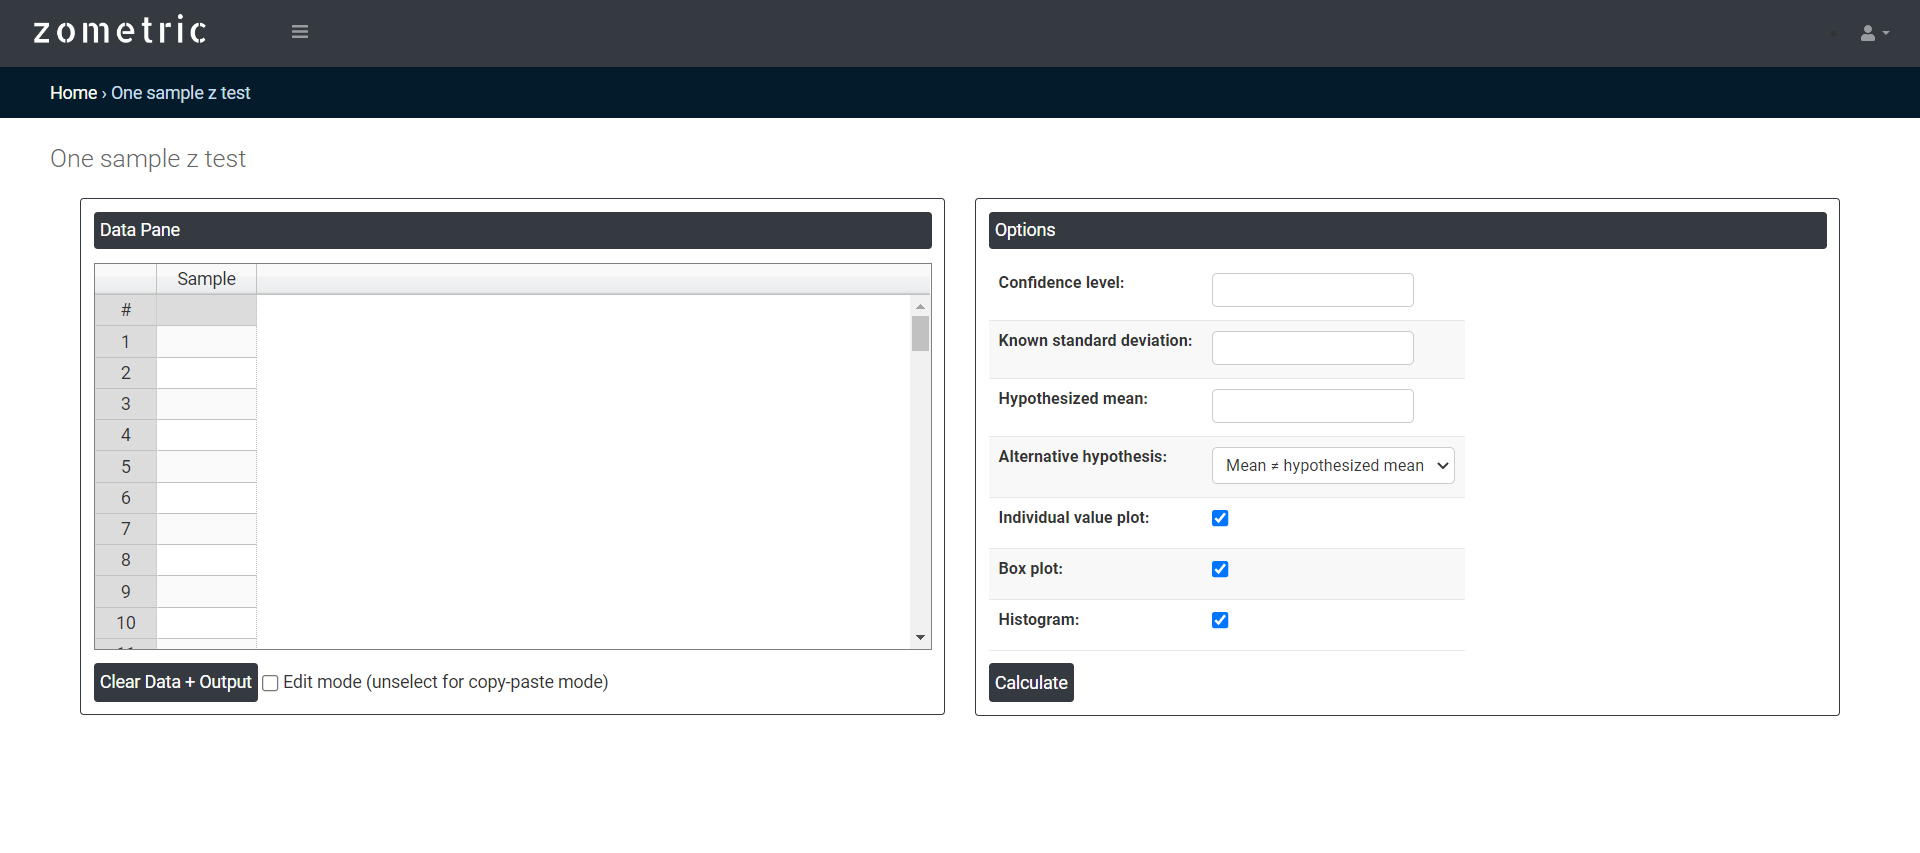This screenshot has width=1920, height=853.
Task: Select One sample z test breadcrumb
Action: click(180, 93)
